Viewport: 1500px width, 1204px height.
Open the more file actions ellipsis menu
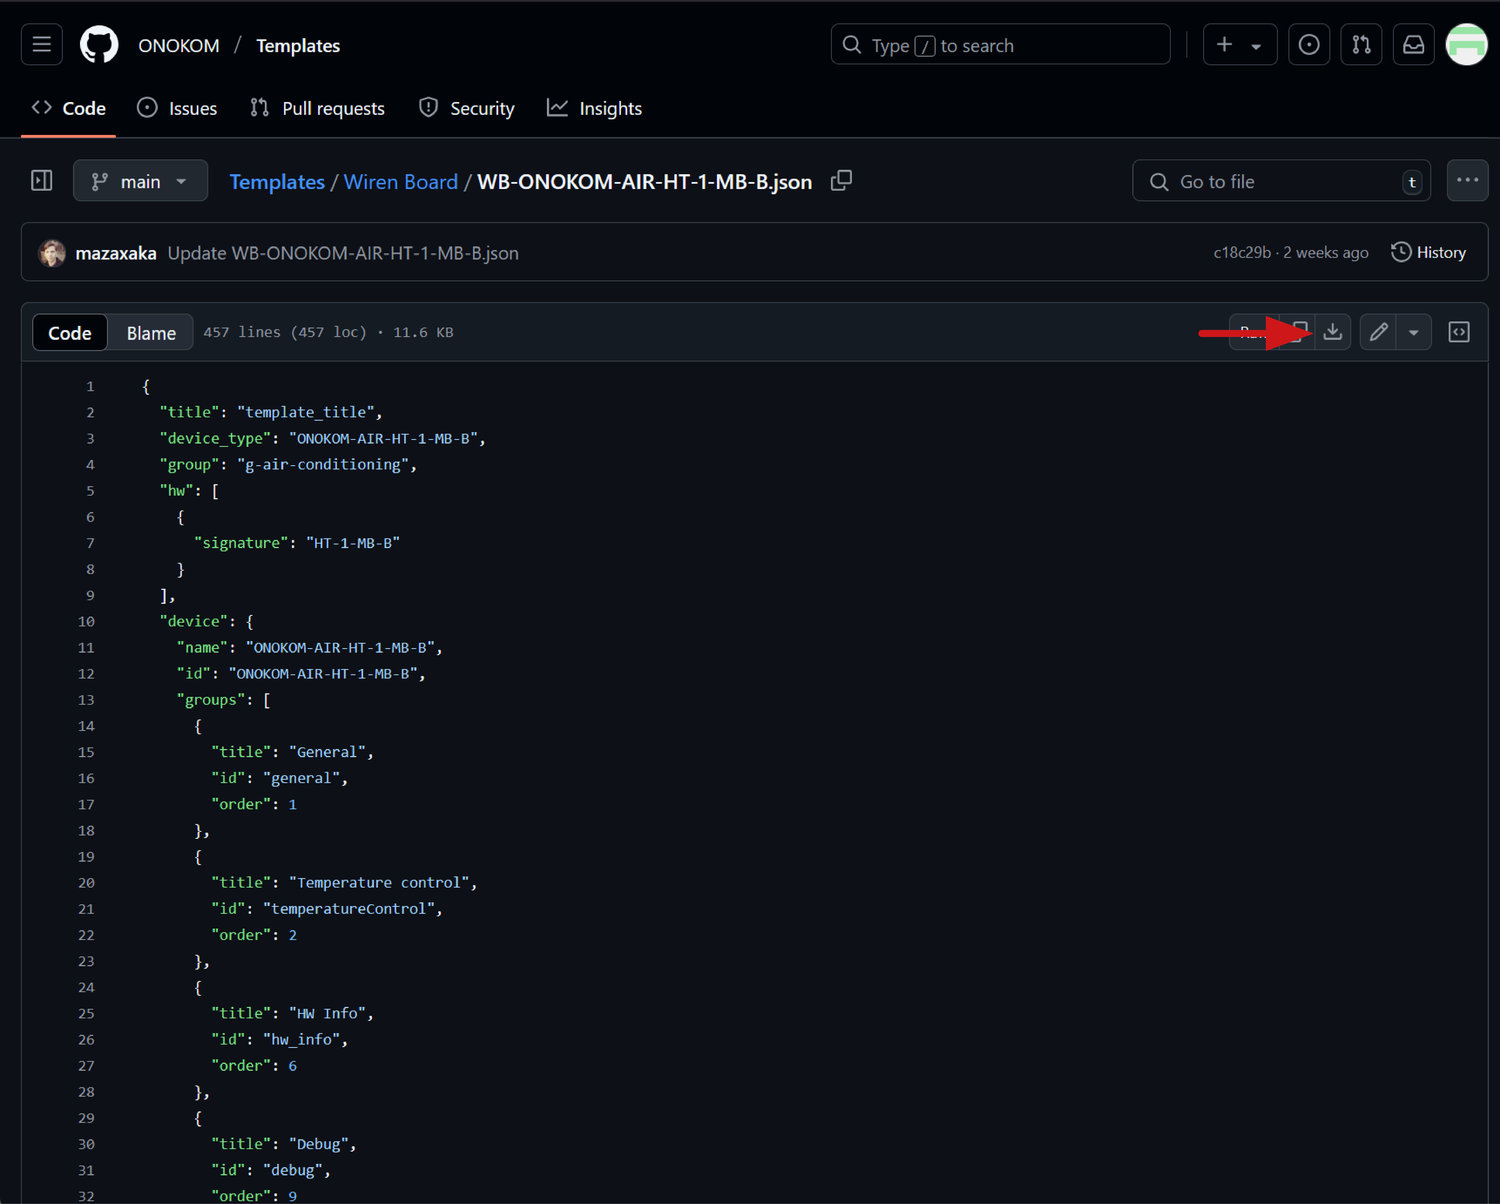1467,181
